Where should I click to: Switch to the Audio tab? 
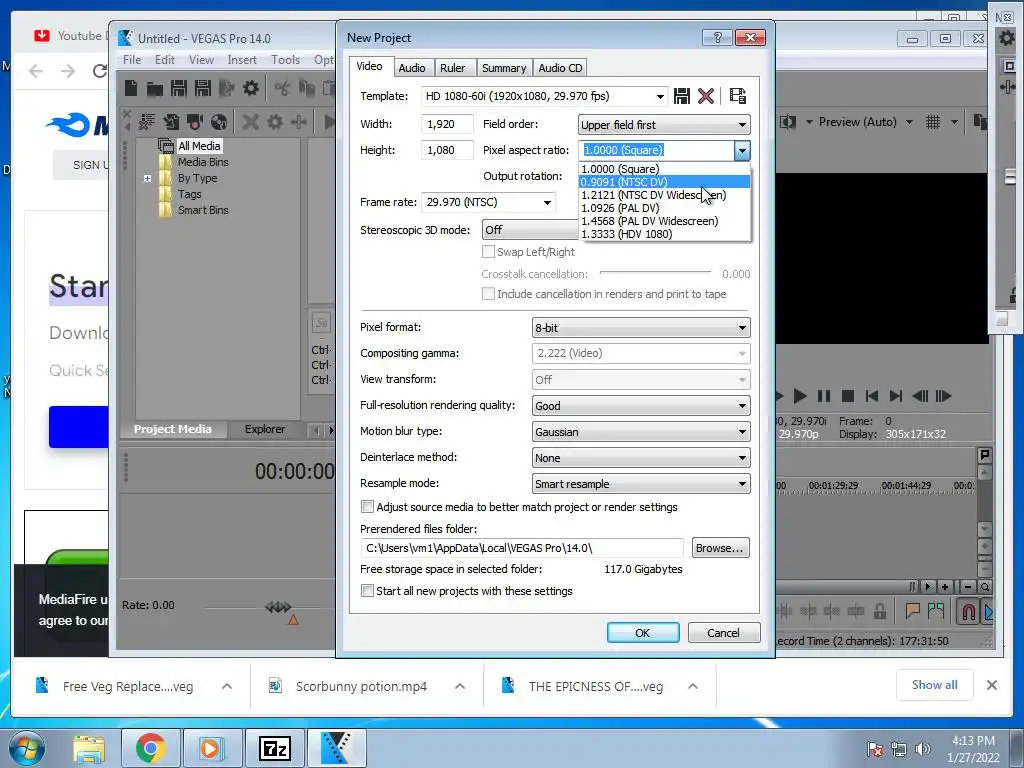[x=411, y=68]
